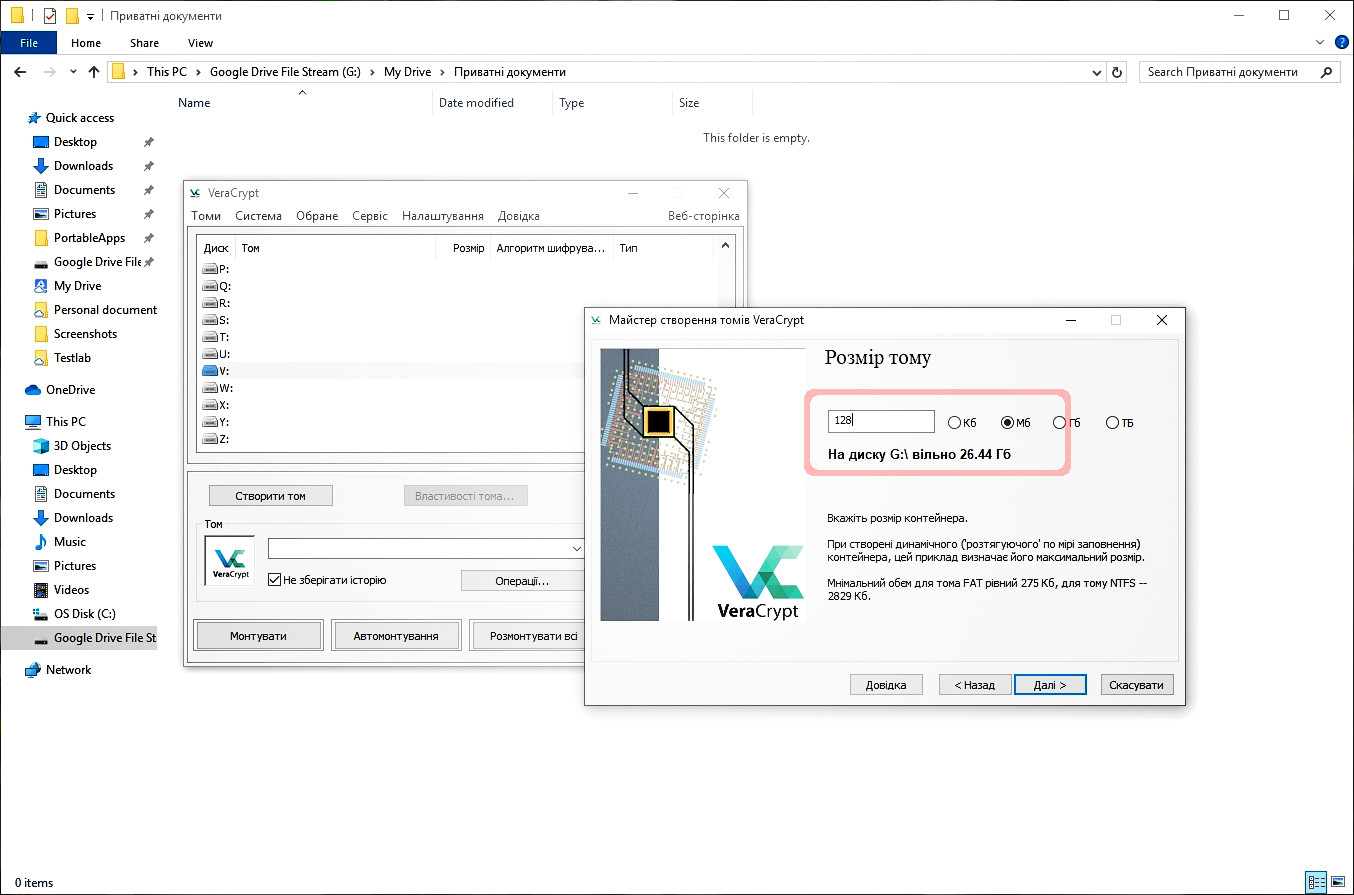Click the volume size input field
The width and height of the screenshot is (1354, 895).
[881, 421]
